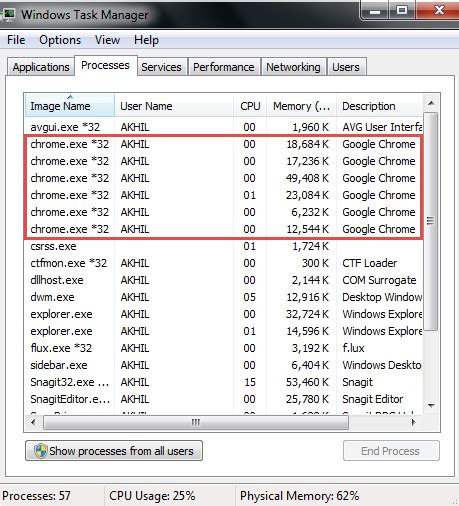Open the Options menu
The width and height of the screenshot is (459, 506).
(60, 40)
